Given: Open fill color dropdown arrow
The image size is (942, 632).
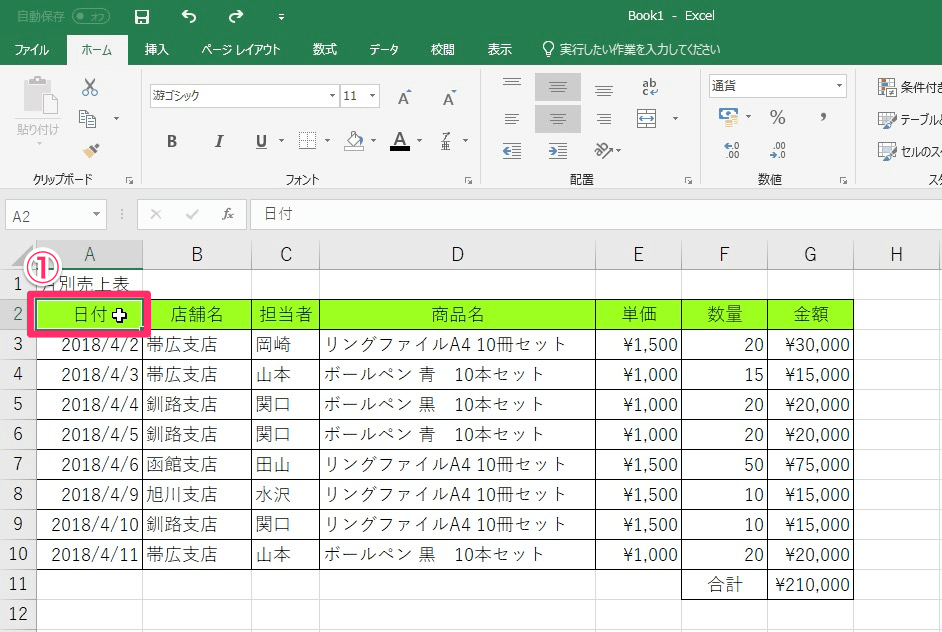Looking at the screenshot, I should click(x=374, y=141).
